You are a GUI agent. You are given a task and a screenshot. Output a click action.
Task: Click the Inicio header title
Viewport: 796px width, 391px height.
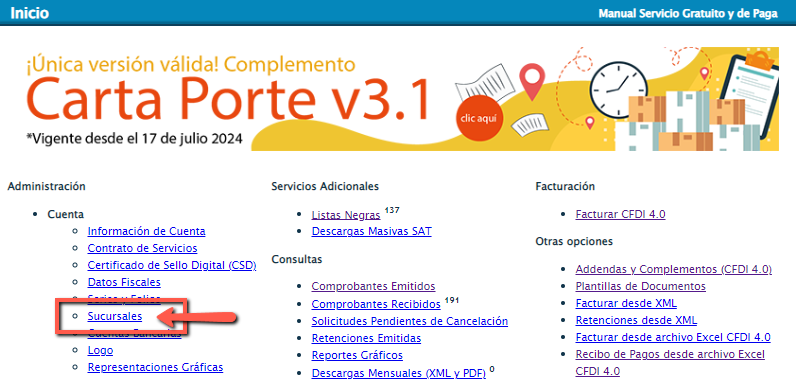pos(29,13)
